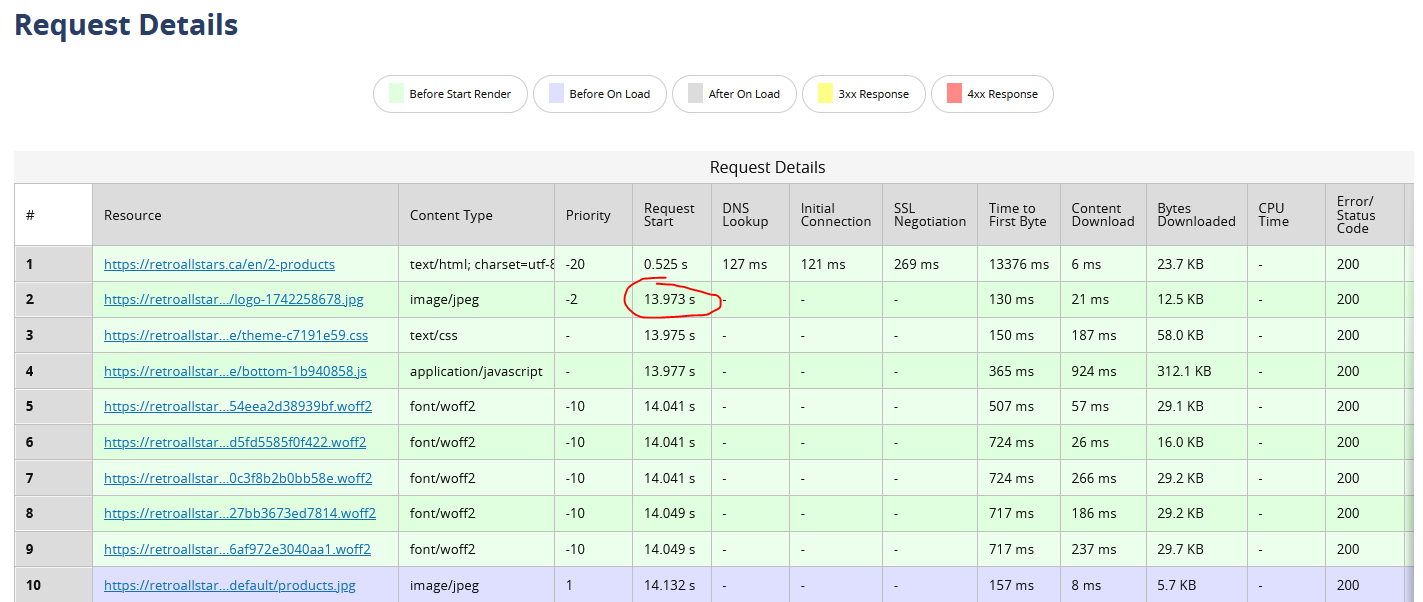Click the yellow 3xx Response color swatch

[825, 94]
